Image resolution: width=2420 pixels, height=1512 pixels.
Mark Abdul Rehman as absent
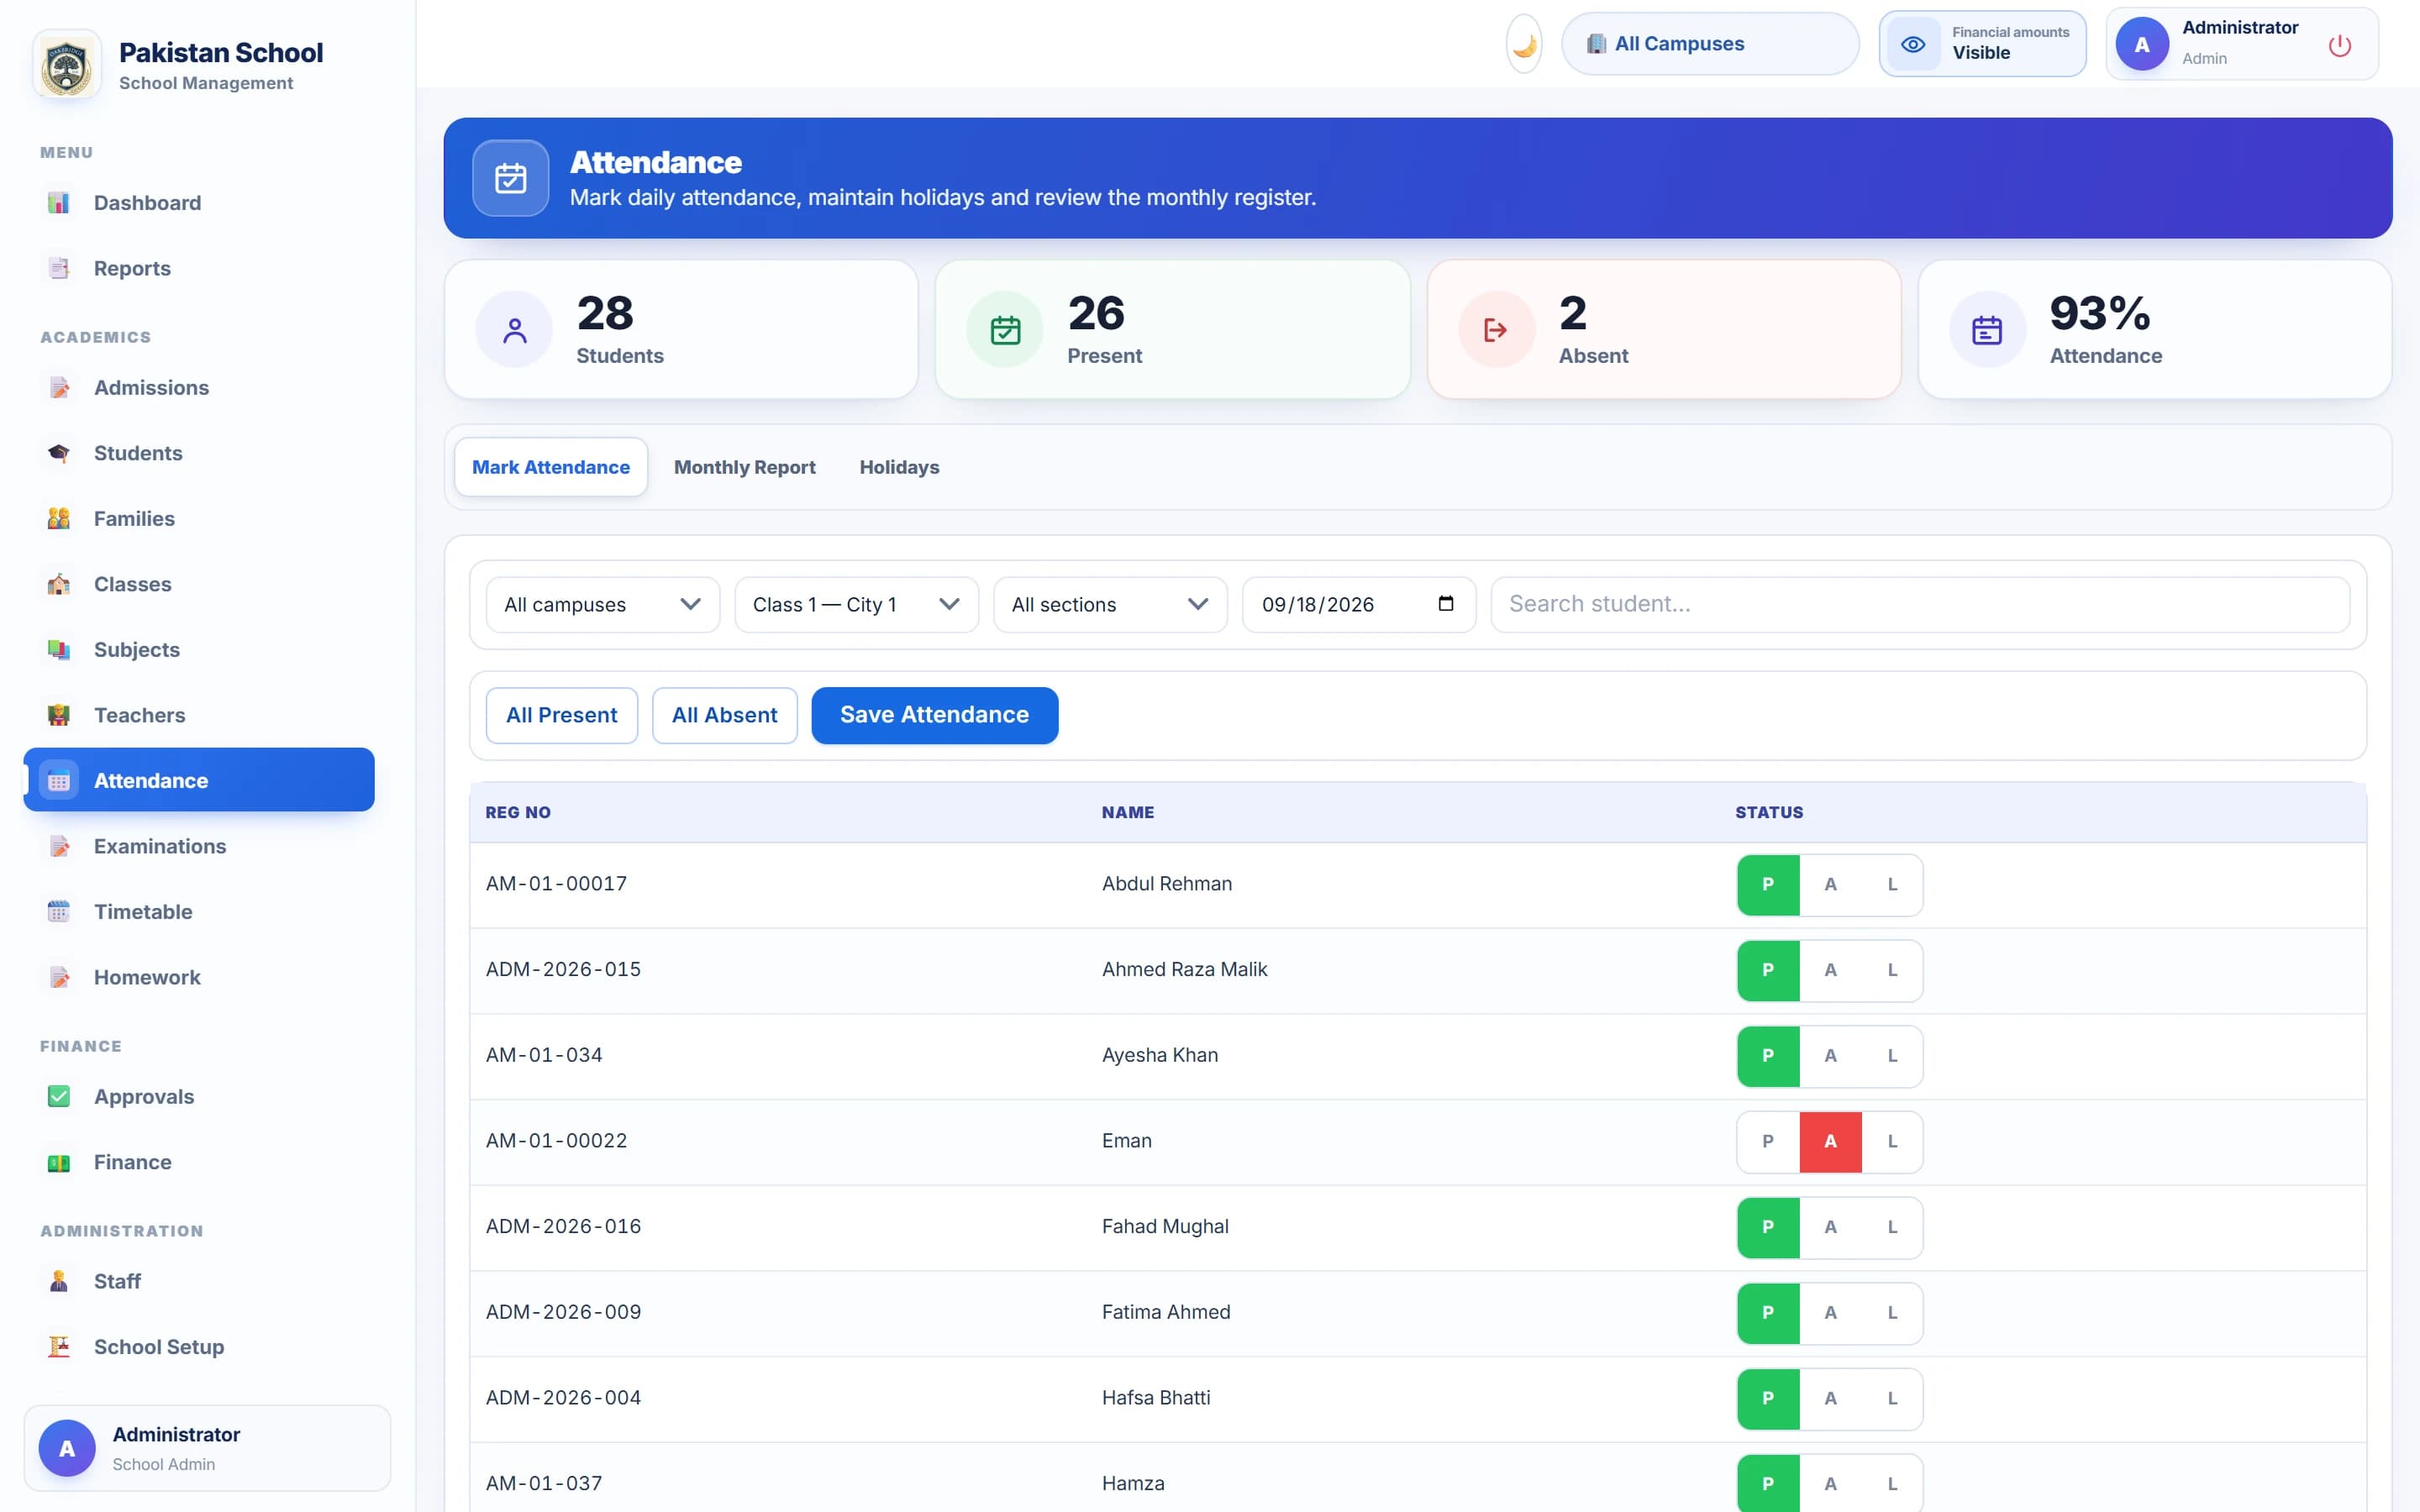[x=1830, y=884]
